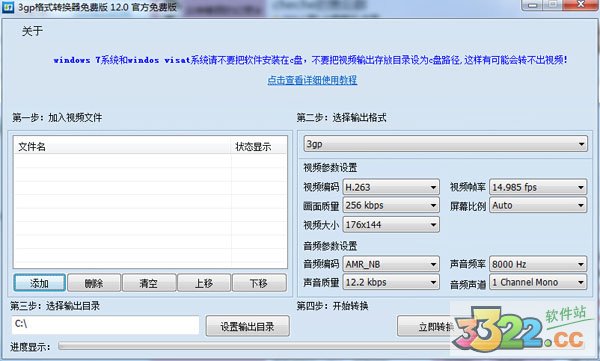
Task: Open the 音频声道 1 Channel Mono dropdown
Action: click(538, 282)
